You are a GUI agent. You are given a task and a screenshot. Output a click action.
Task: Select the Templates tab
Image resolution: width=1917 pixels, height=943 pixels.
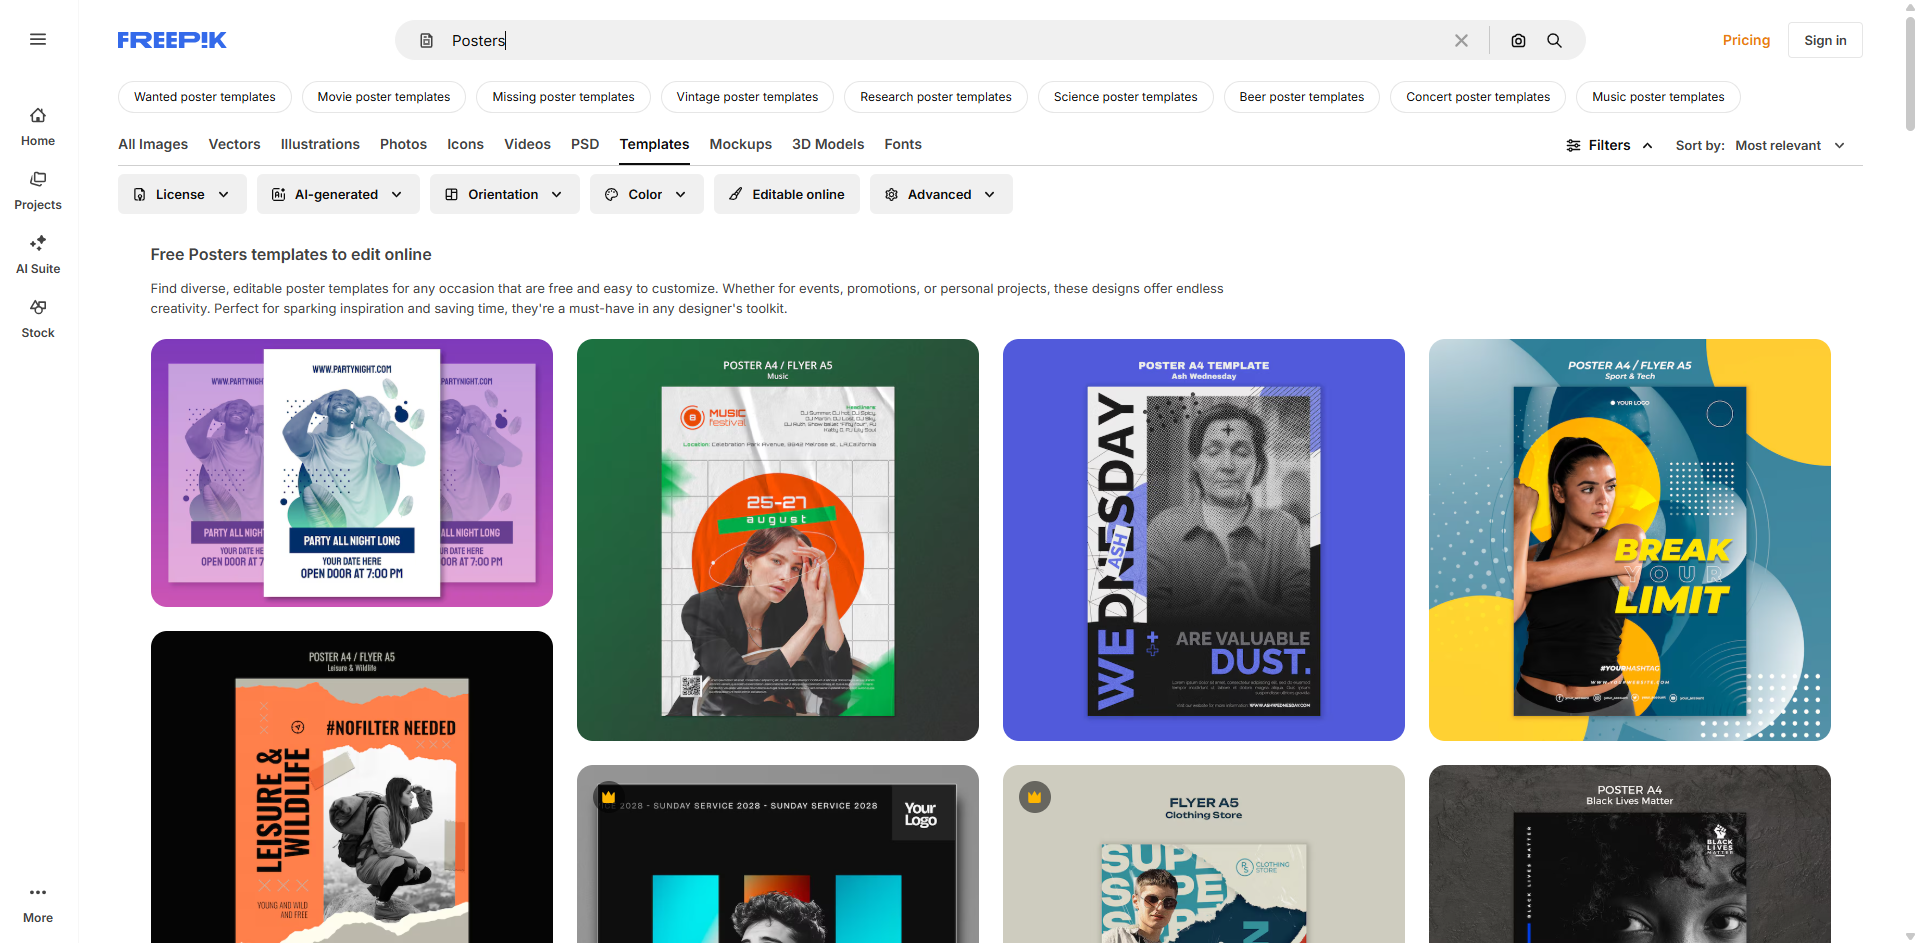[654, 144]
